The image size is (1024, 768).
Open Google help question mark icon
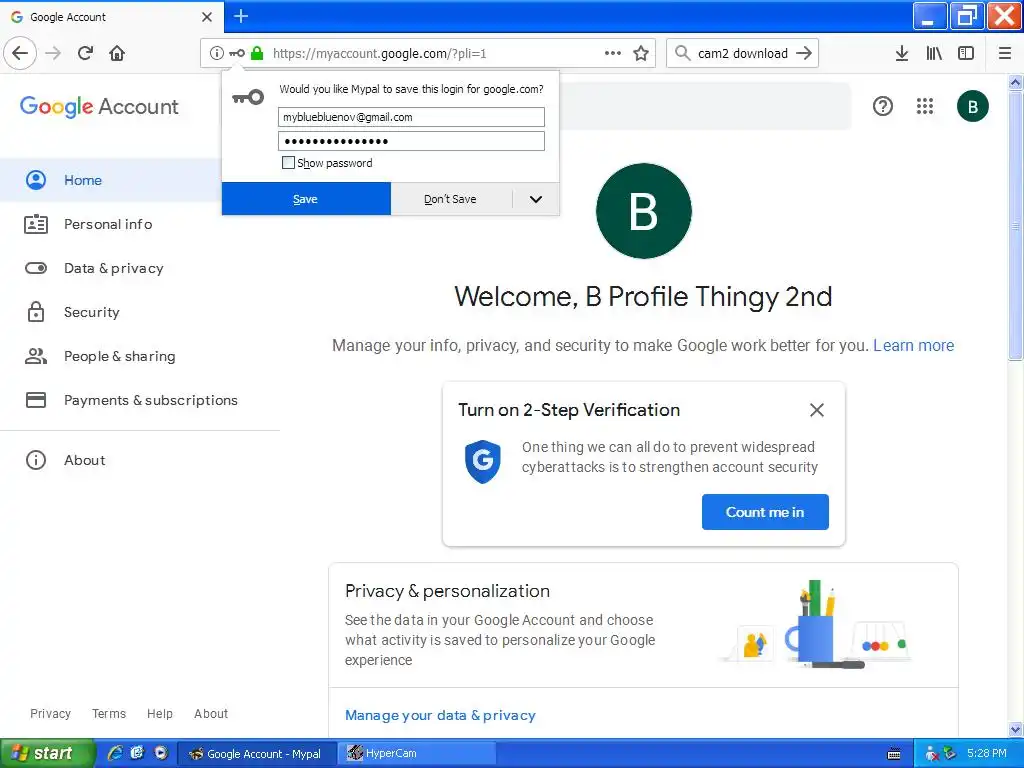click(882, 106)
